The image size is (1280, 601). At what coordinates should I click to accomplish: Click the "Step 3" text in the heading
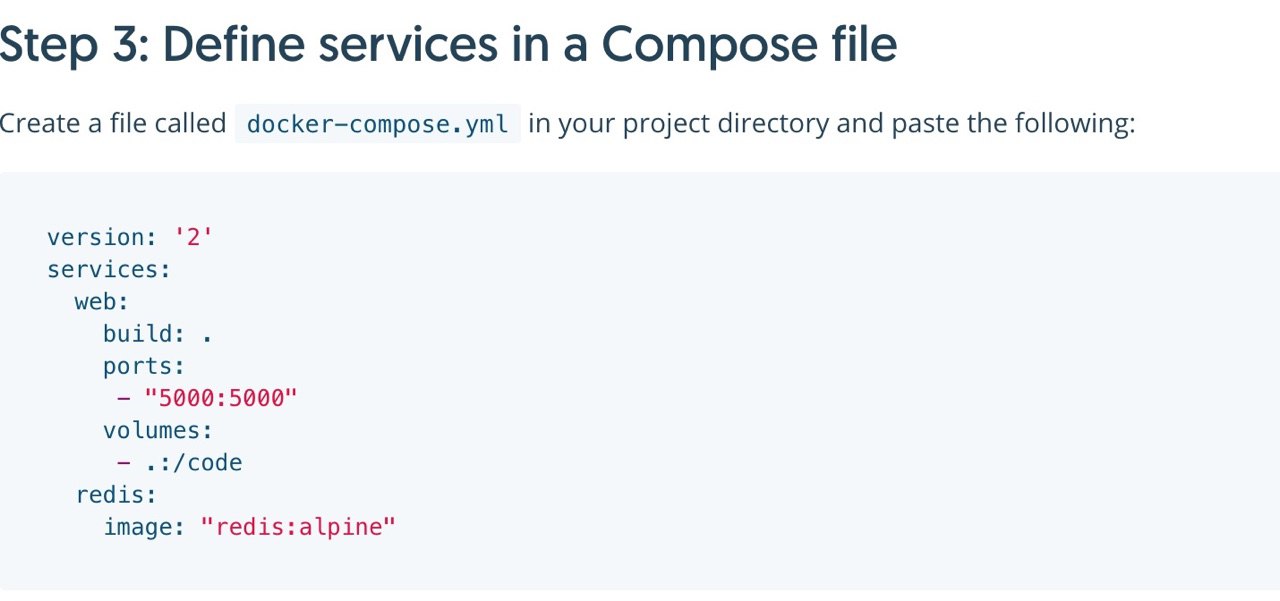[68, 45]
